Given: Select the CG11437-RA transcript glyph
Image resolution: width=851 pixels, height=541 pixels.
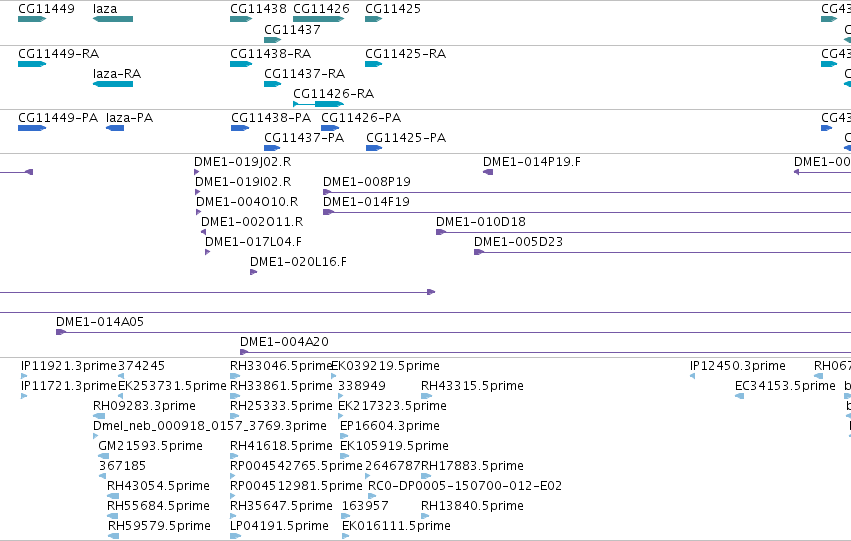Looking at the screenshot, I should click(x=272, y=84).
